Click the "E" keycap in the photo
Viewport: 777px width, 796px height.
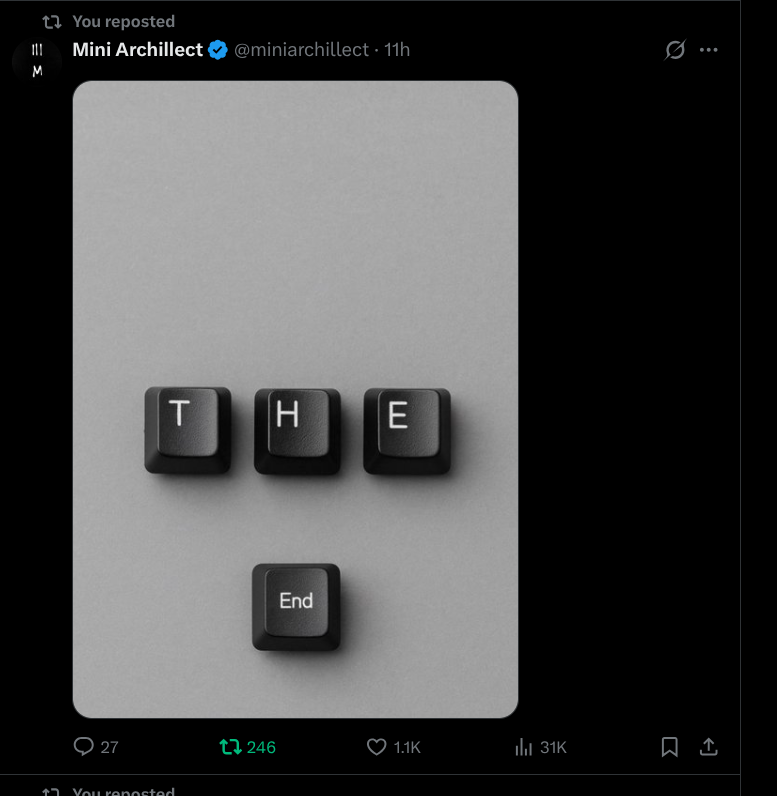[406, 429]
